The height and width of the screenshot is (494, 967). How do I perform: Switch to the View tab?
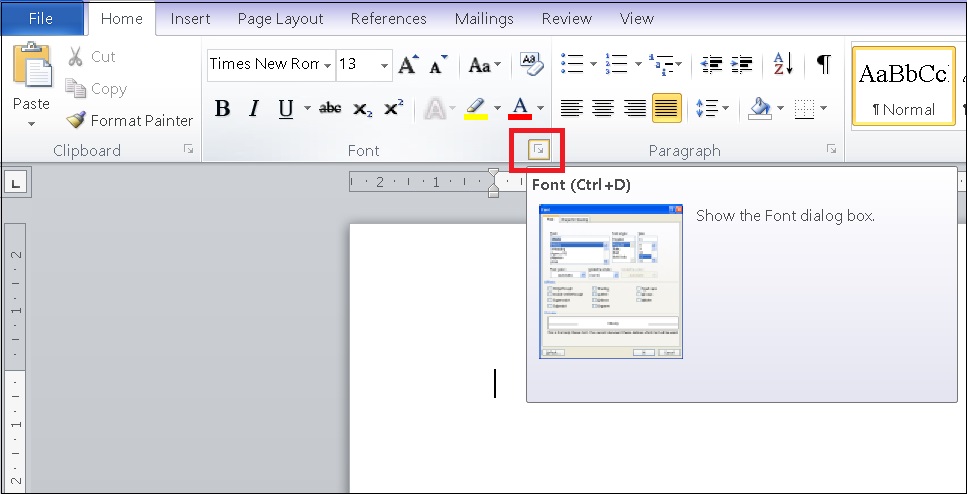point(637,19)
